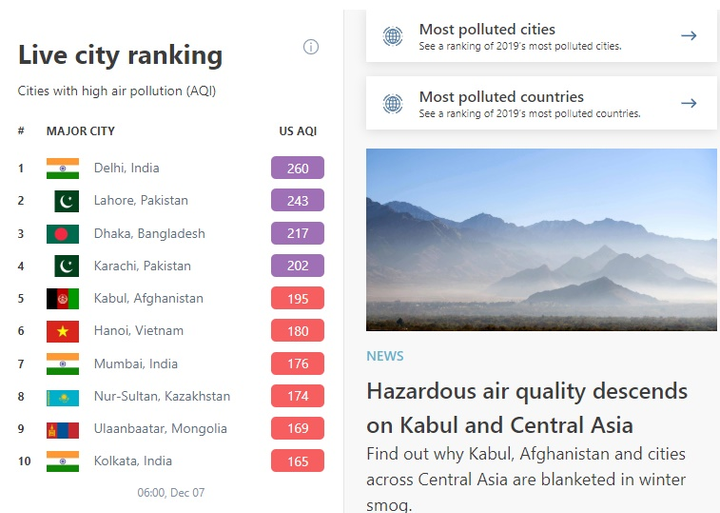Click the Afghanistan flag next to Kabul
The height and width of the screenshot is (513, 720).
(x=62, y=298)
